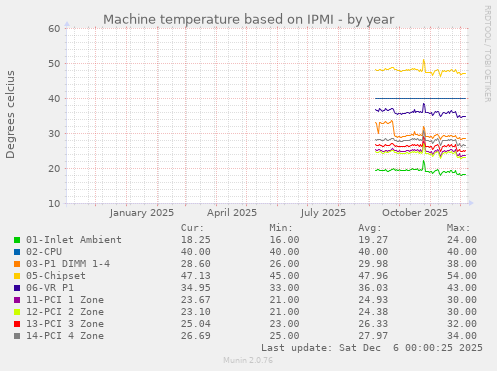Click the blue 02-CPU legend swatch
This screenshot has height=371, width=497.
pyautogui.click(x=17, y=252)
